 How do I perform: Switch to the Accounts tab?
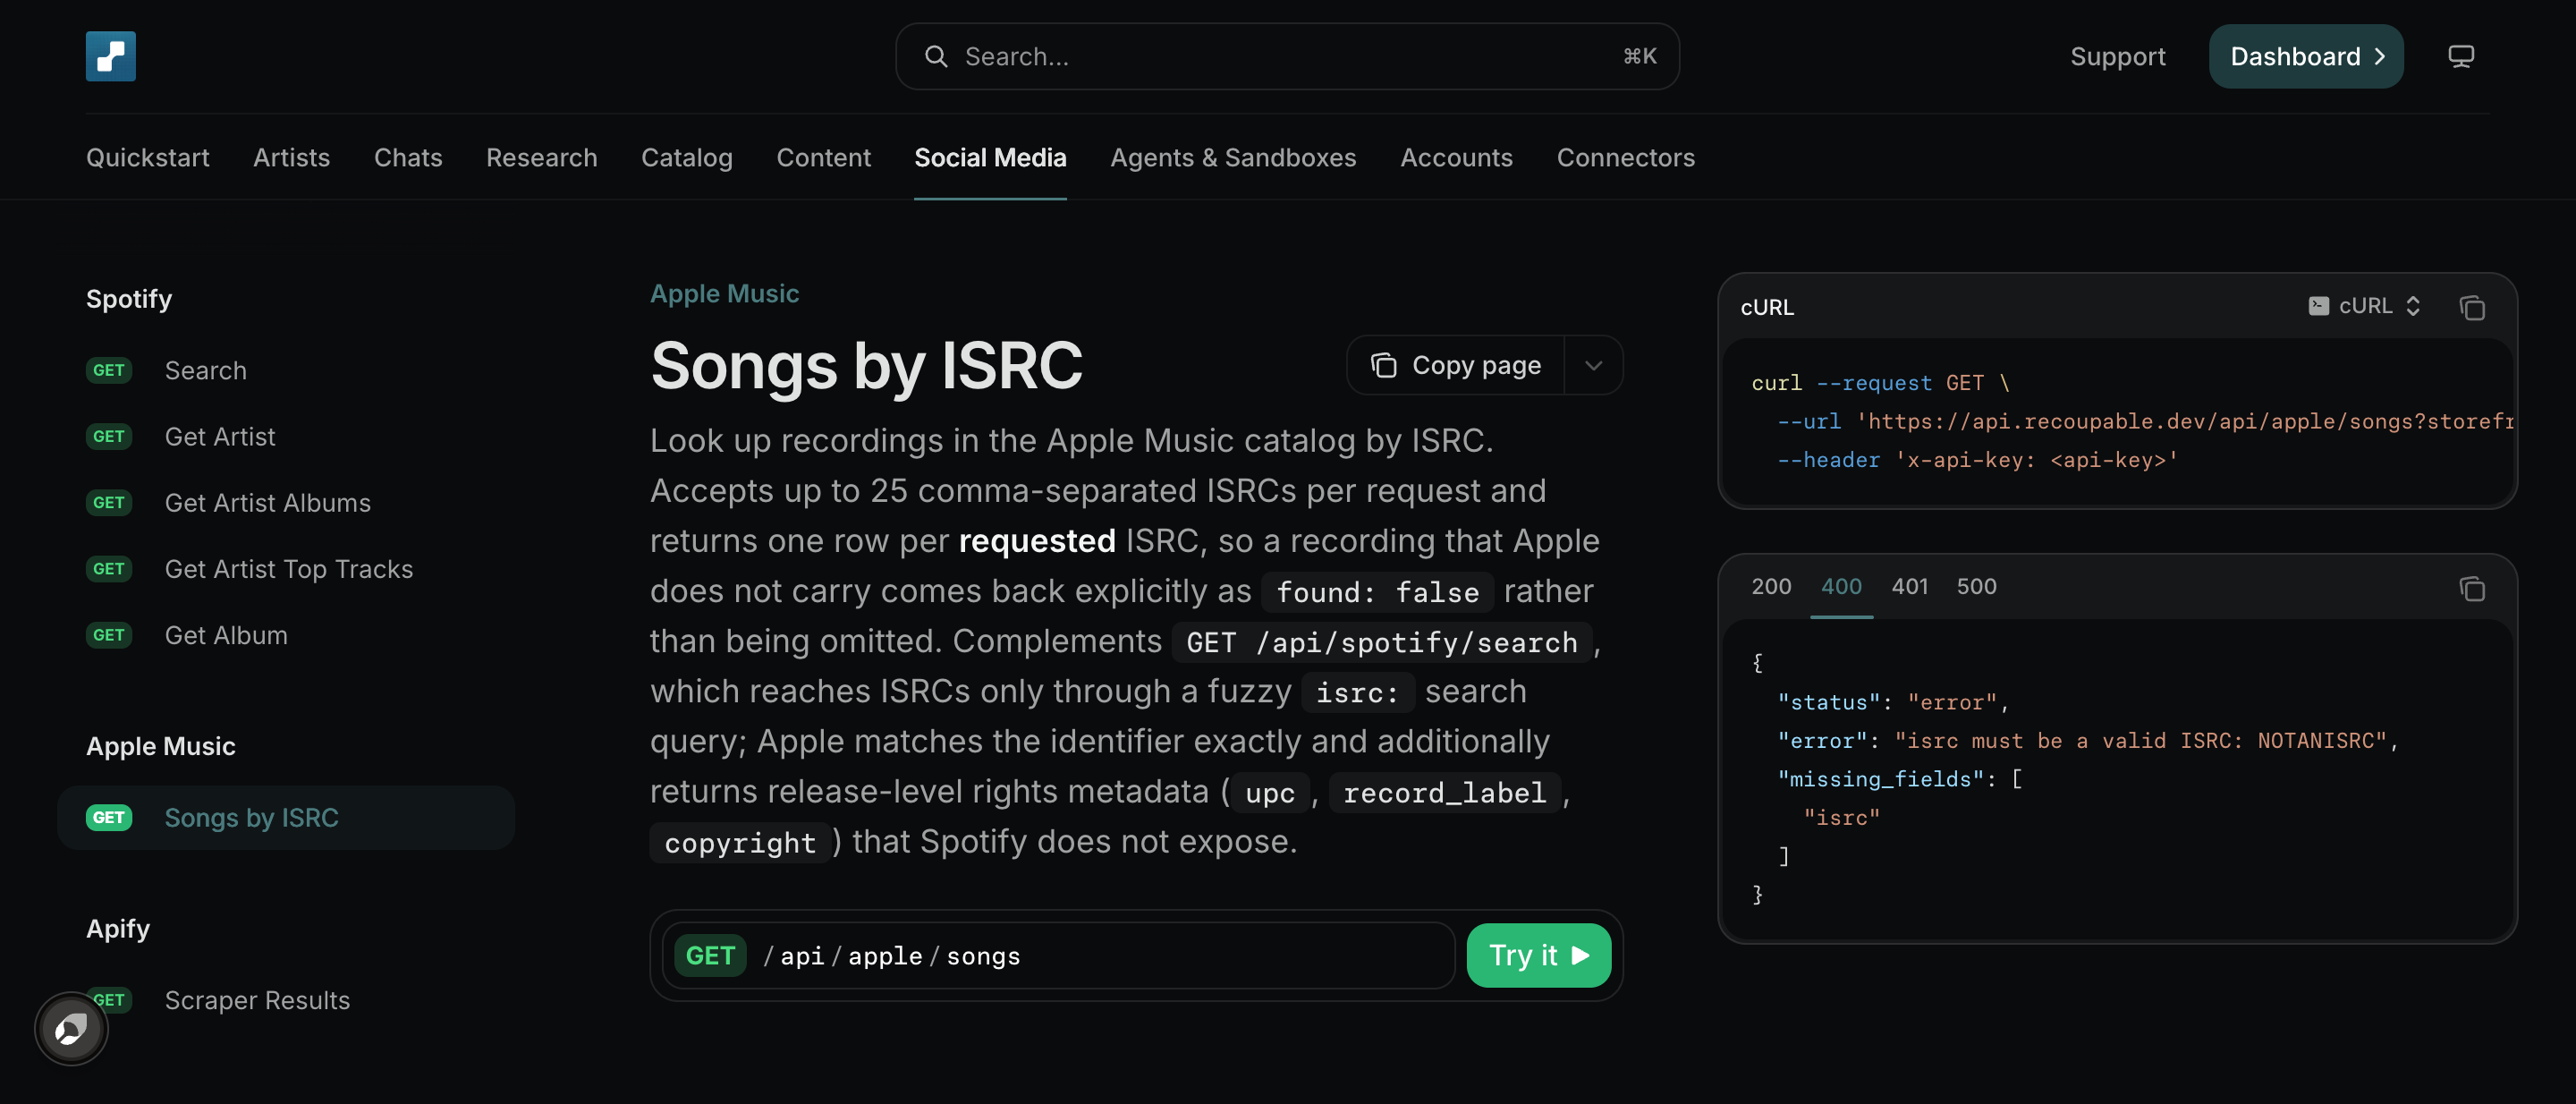[x=1456, y=157]
